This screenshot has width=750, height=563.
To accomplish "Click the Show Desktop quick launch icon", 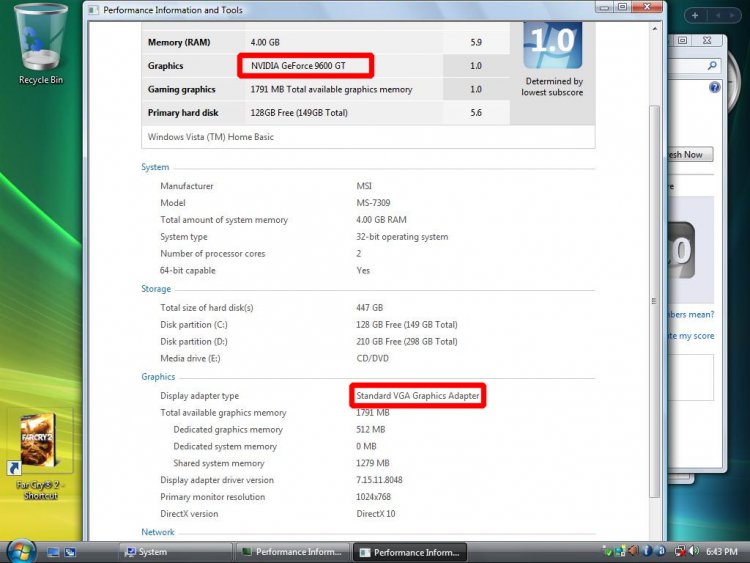I will (53, 552).
